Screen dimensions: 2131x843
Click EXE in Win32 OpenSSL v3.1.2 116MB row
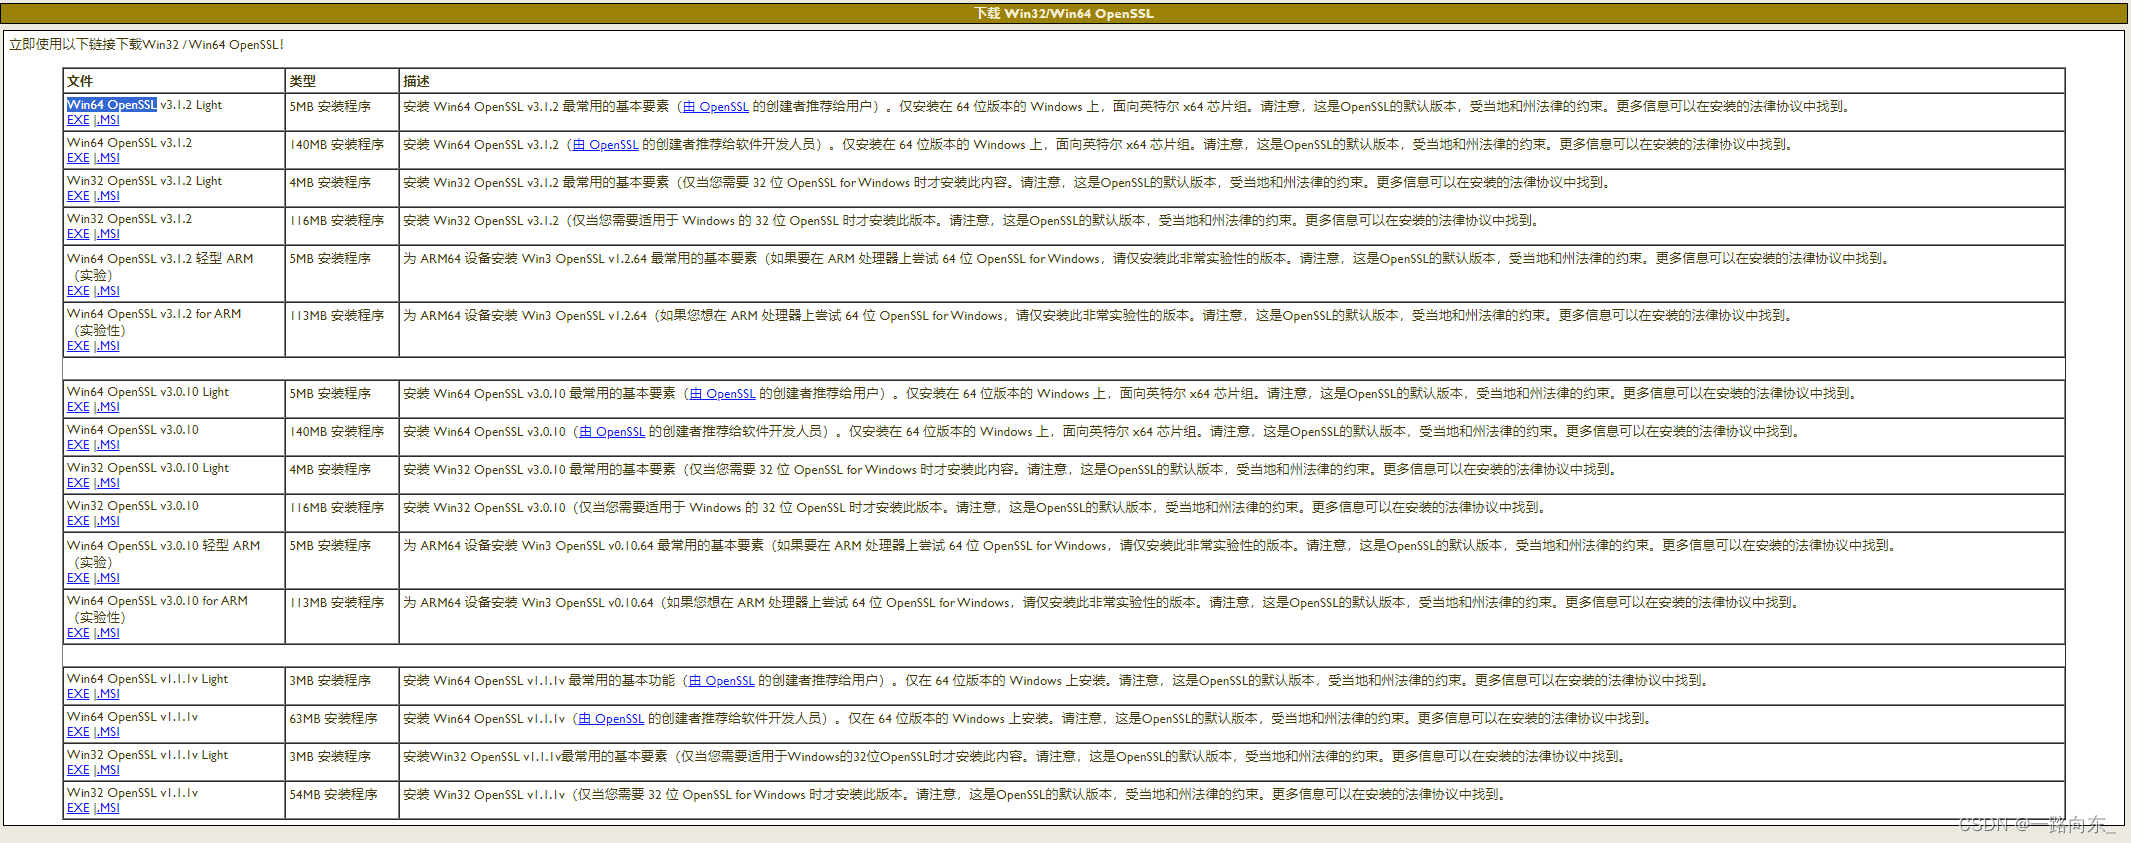click(x=78, y=234)
